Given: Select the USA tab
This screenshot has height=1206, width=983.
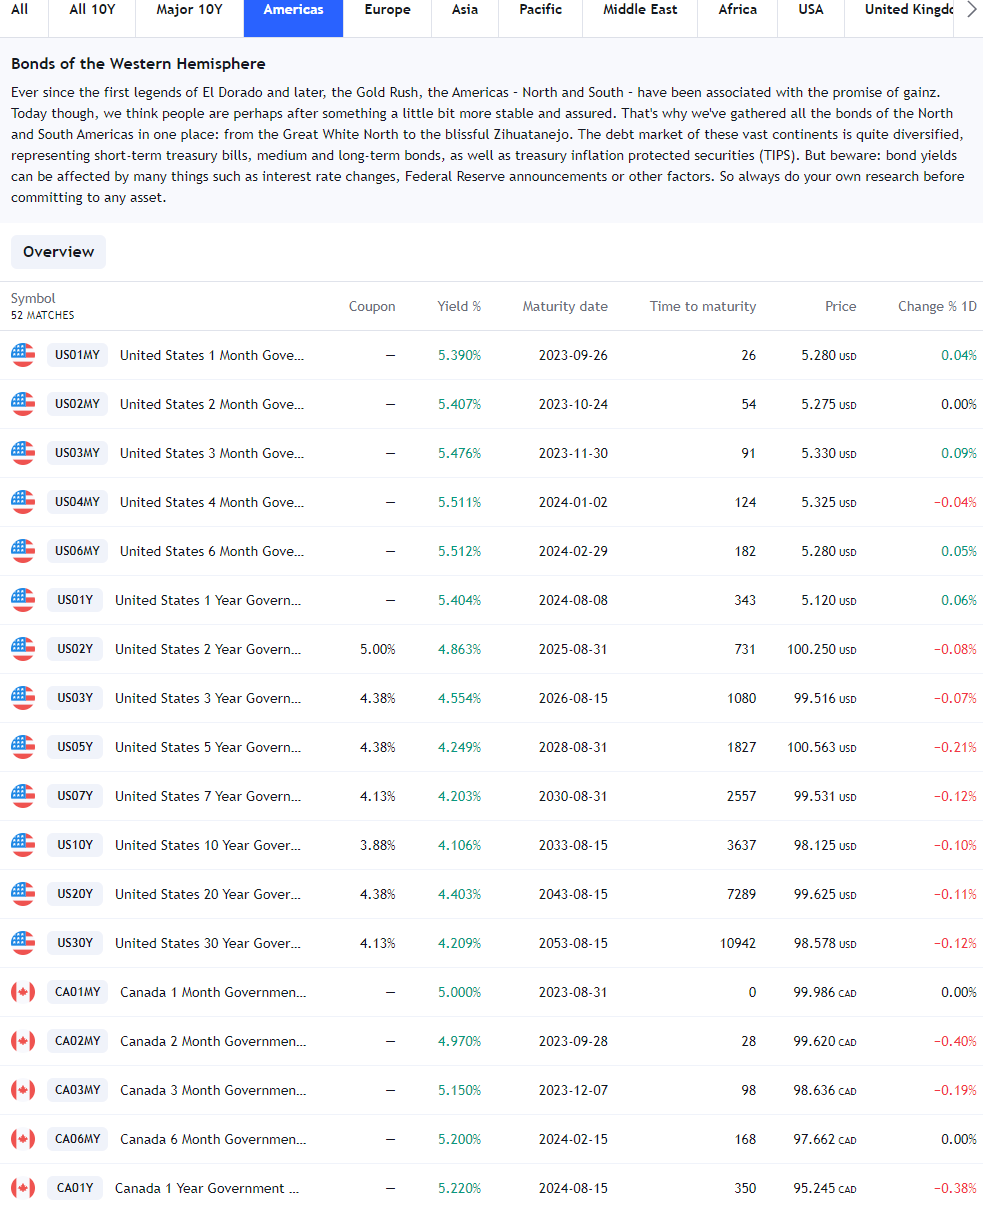Looking at the screenshot, I should click(811, 10).
